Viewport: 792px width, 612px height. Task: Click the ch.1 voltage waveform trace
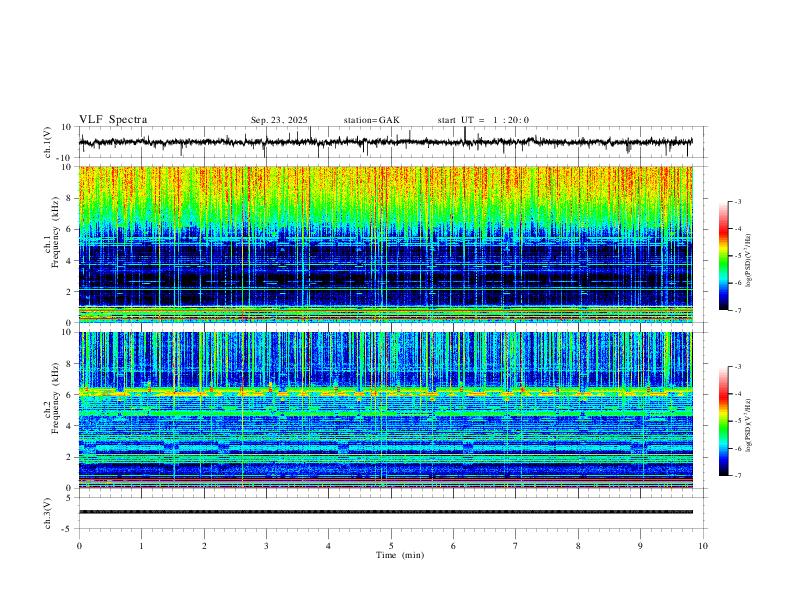click(385, 142)
